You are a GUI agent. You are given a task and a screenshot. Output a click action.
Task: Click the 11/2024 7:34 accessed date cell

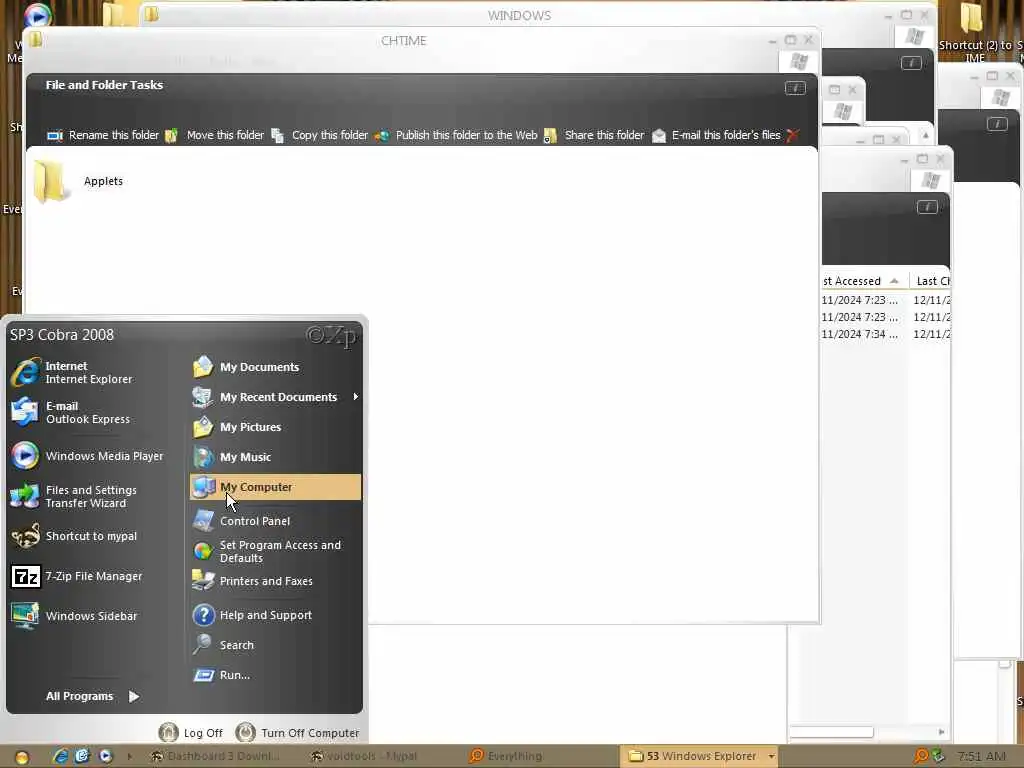859,334
